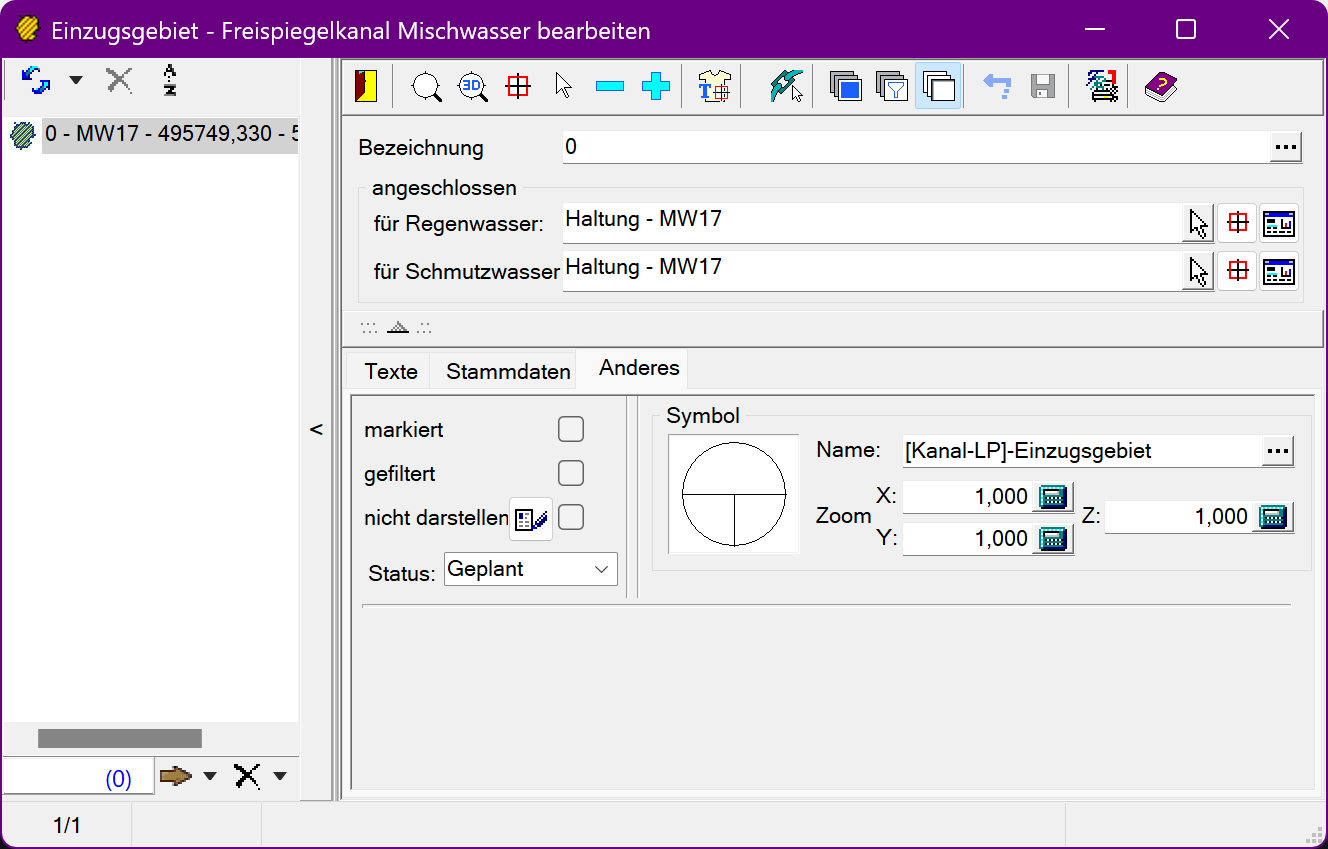Open calculator for Zoom X value
Image resolution: width=1328 pixels, height=849 pixels.
pos(1052,496)
